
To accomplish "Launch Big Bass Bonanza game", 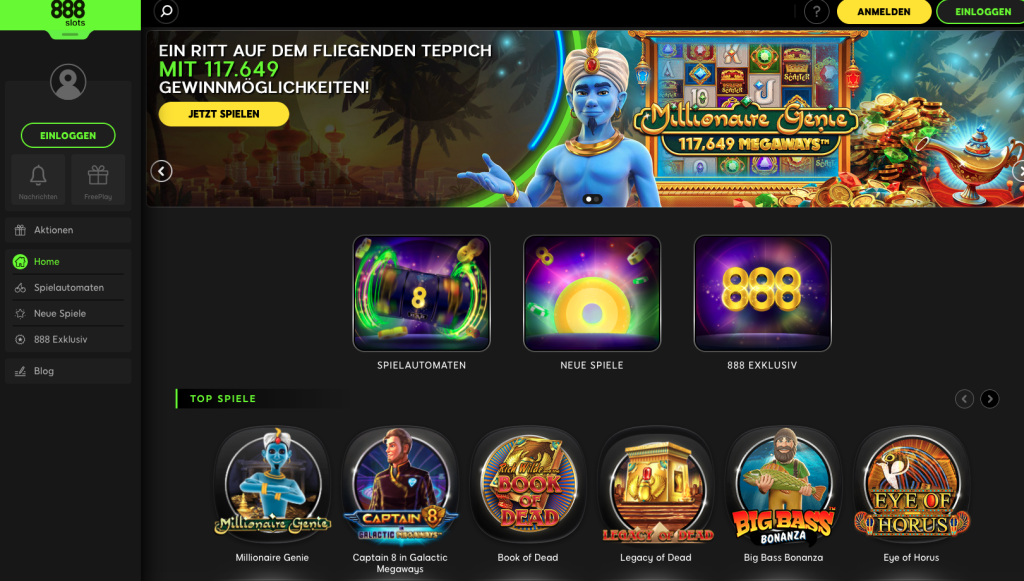I will click(x=783, y=486).
